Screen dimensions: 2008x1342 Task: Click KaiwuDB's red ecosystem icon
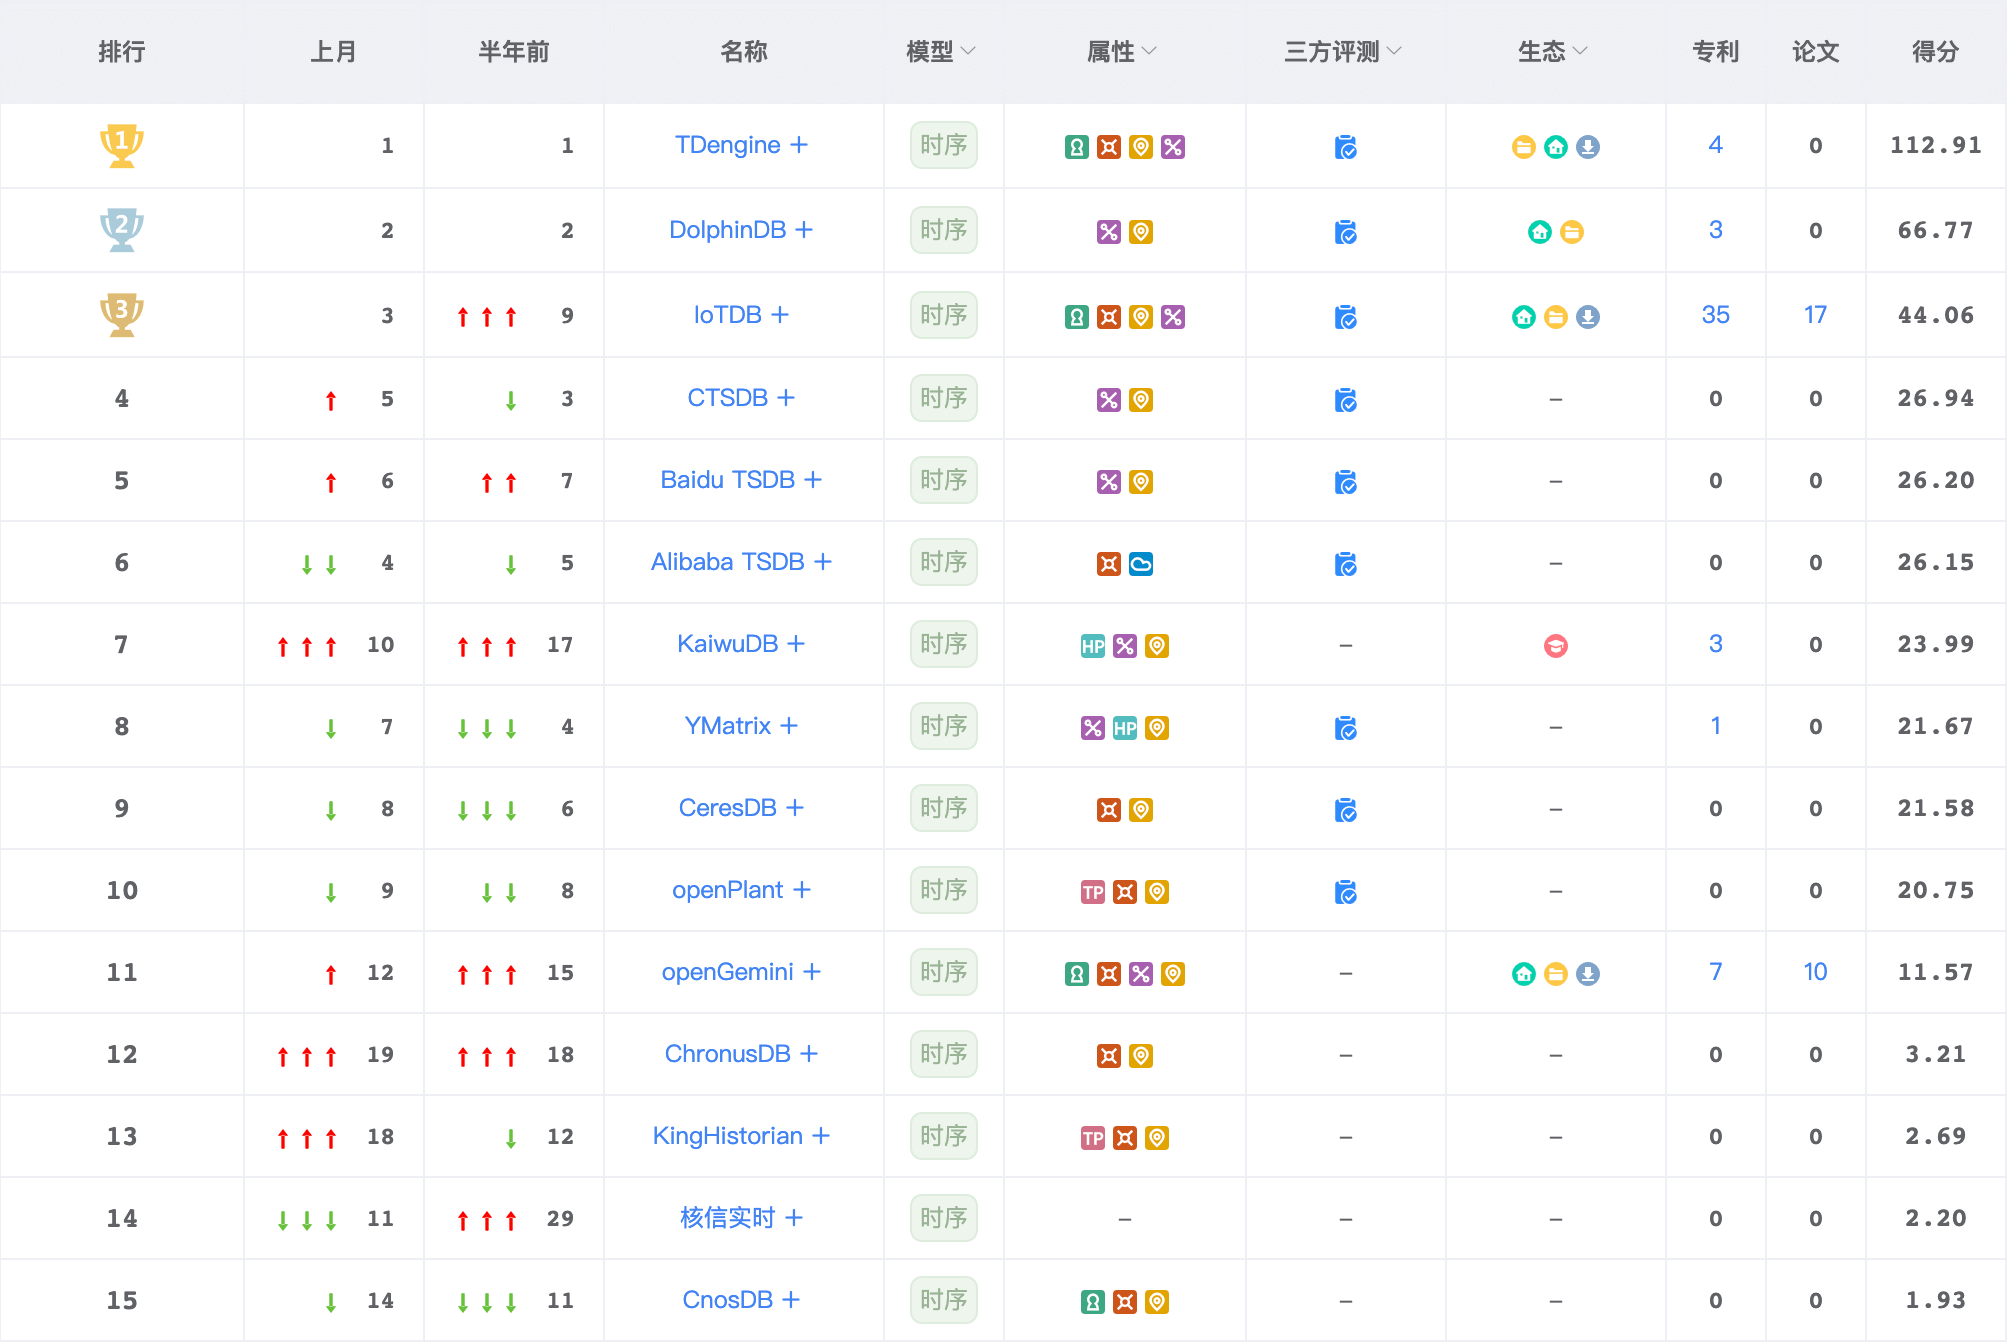point(1555,646)
